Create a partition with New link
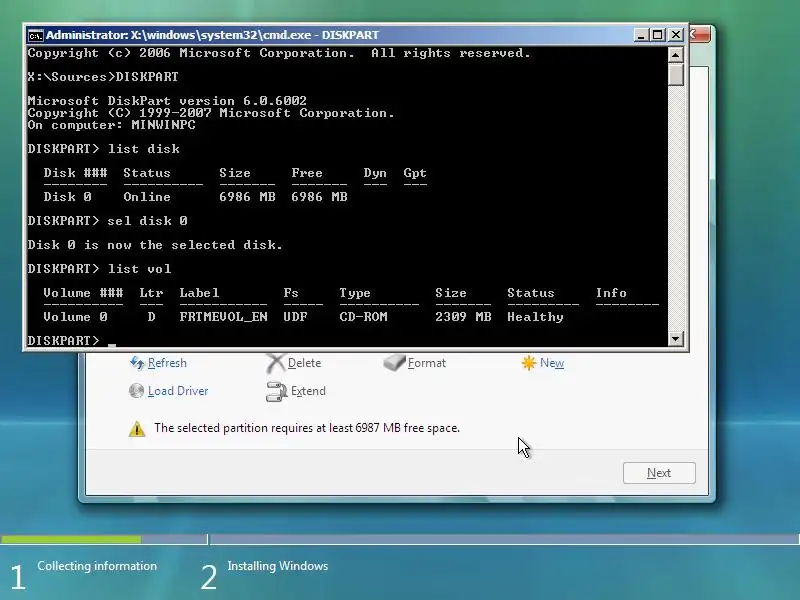 (x=552, y=363)
